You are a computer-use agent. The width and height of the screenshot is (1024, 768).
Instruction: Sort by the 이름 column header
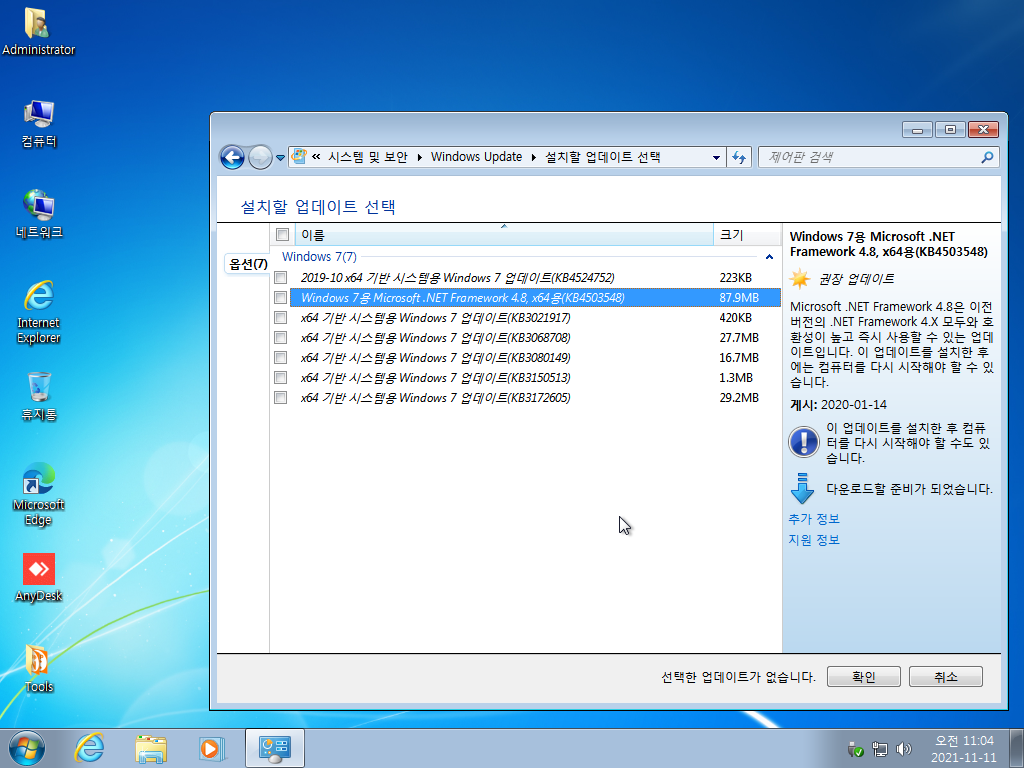click(504, 234)
